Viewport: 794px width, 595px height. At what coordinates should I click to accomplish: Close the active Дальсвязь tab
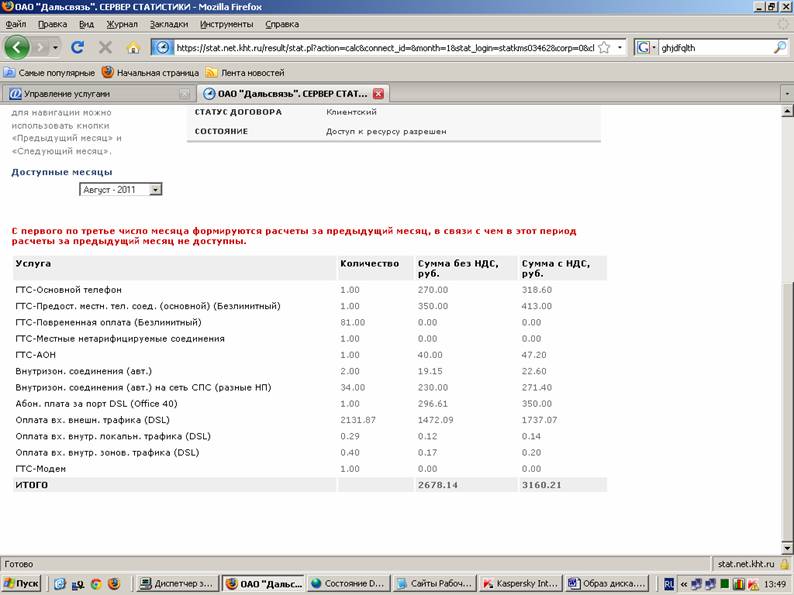point(378,94)
